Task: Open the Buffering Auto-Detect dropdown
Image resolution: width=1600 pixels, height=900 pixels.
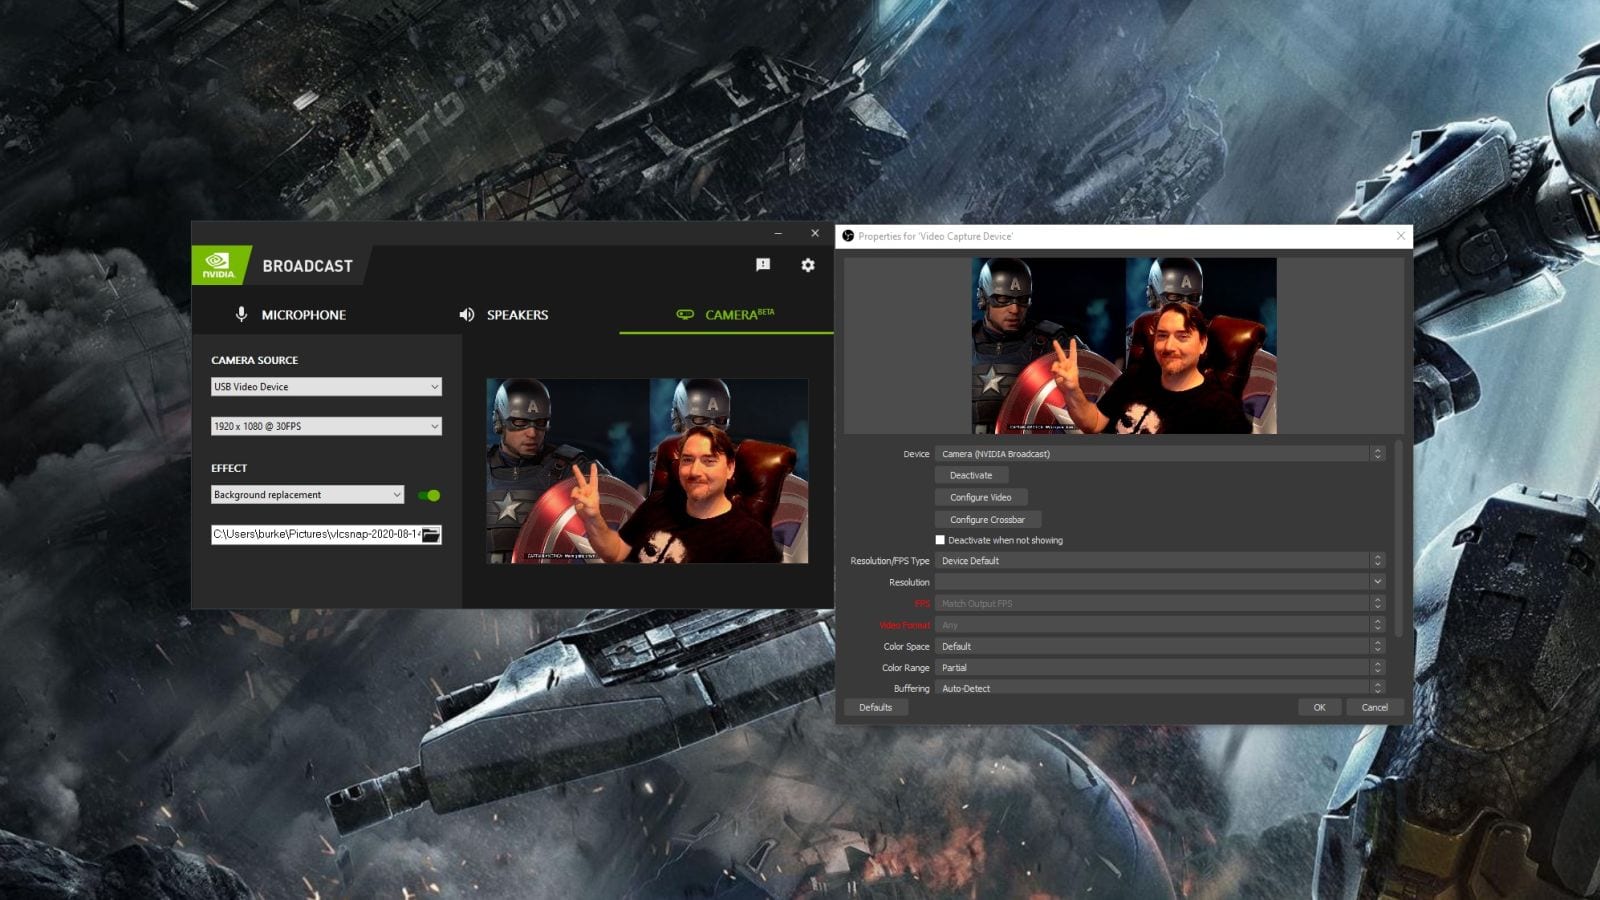Action: click(1160, 688)
